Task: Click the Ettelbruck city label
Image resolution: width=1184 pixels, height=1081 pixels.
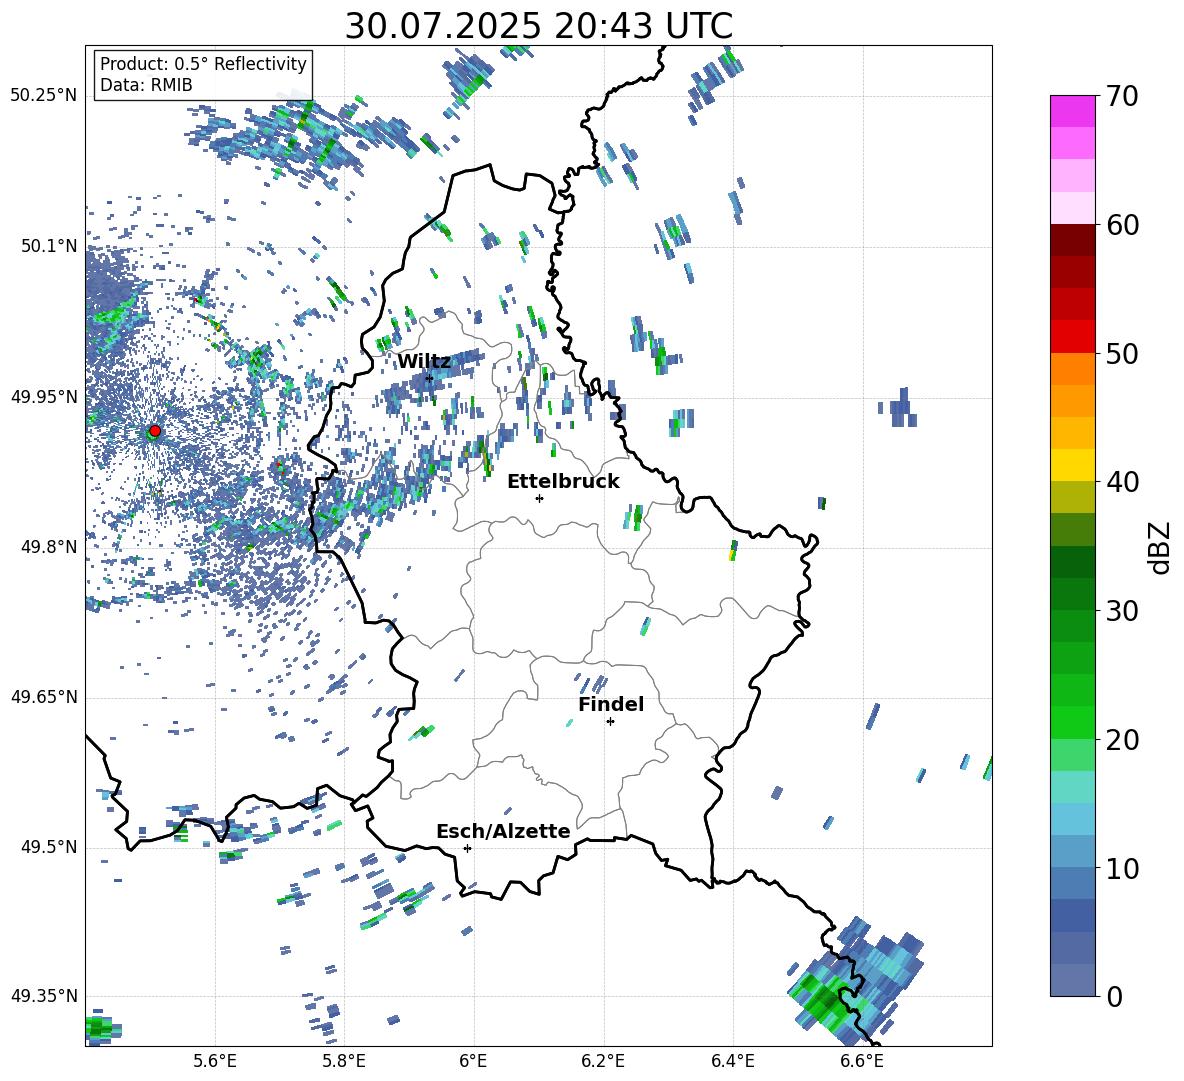Action: 563,482
